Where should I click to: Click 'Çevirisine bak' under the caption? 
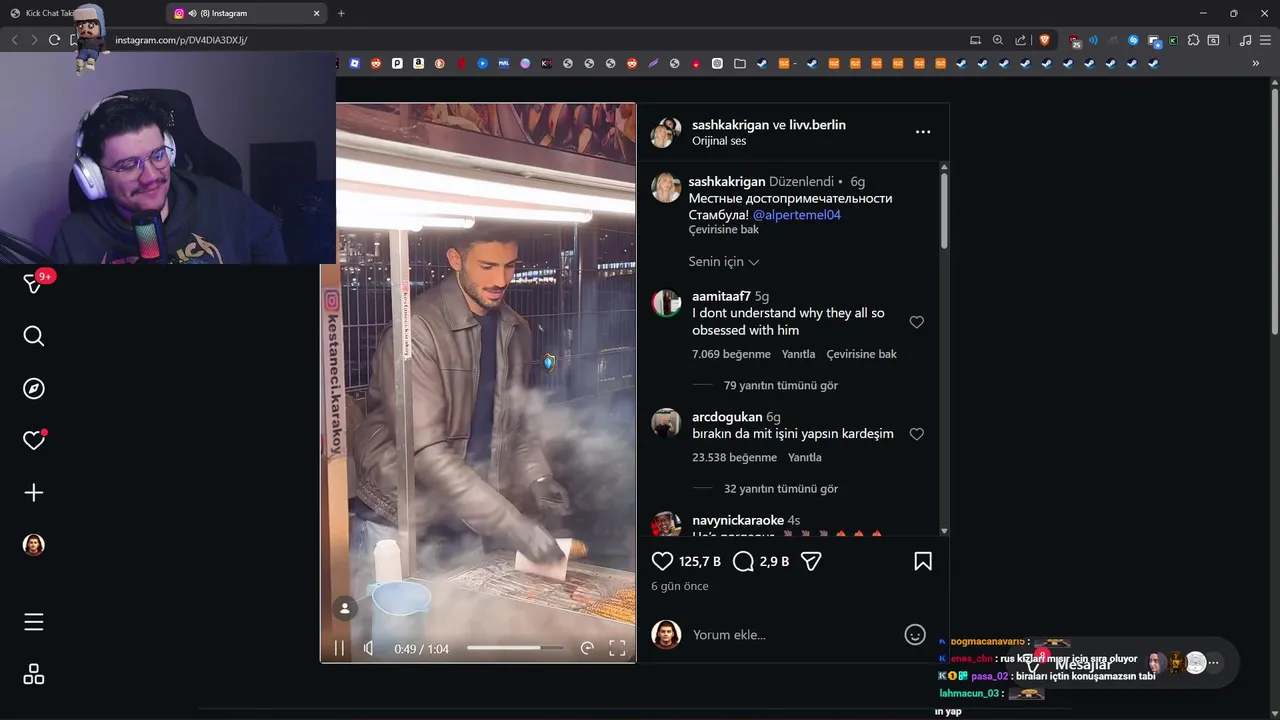pos(724,229)
